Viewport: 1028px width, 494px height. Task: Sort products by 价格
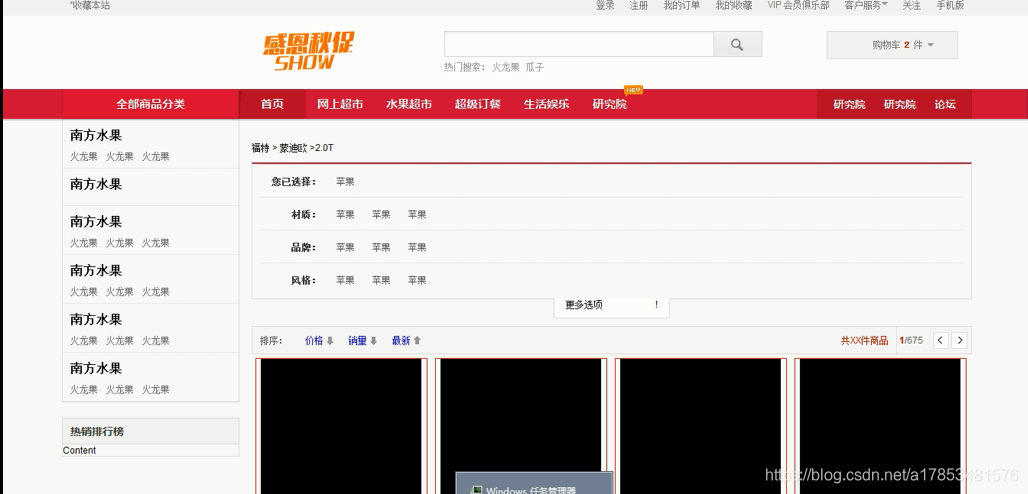click(319, 340)
